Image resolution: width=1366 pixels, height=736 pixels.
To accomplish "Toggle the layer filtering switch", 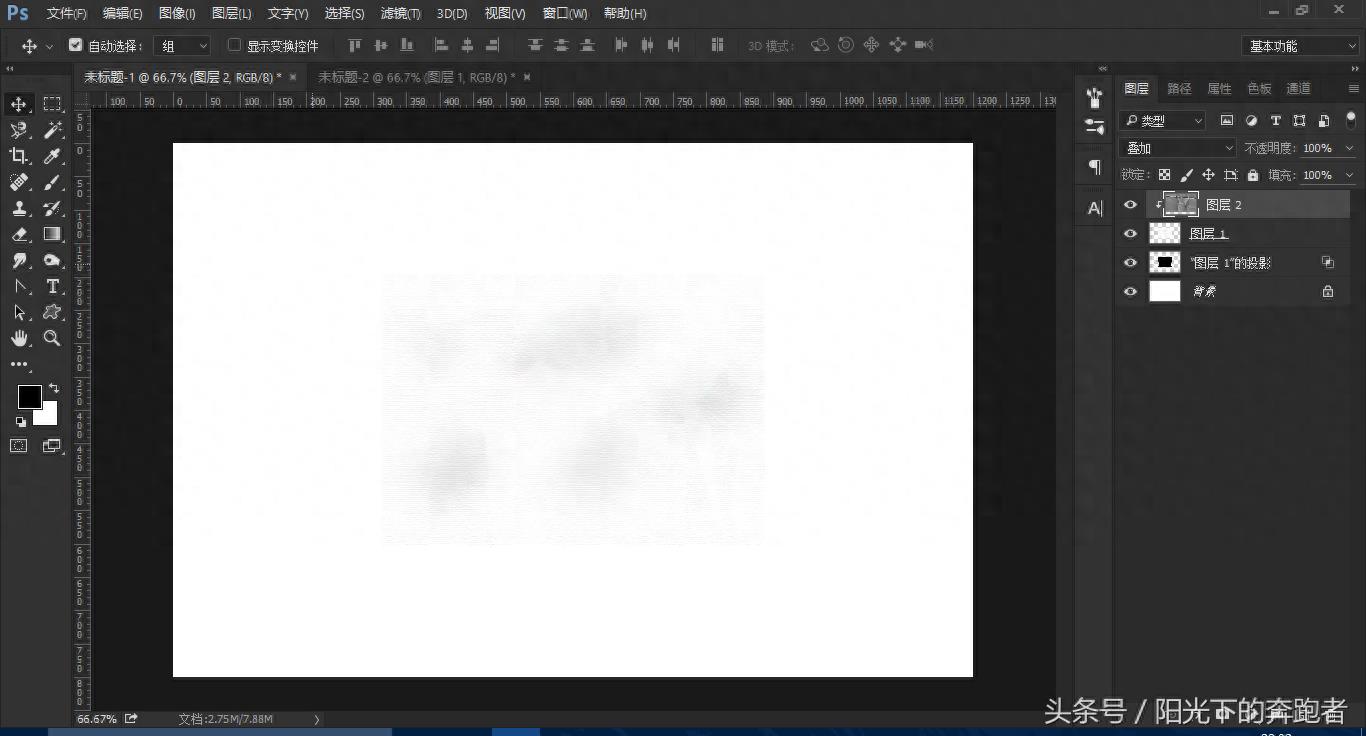I will [1350, 120].
